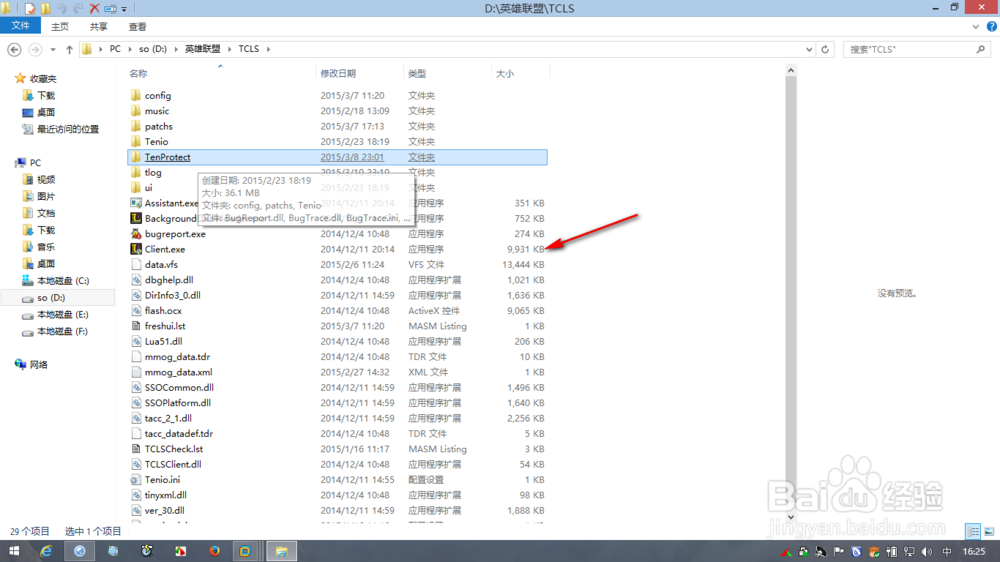Select the Tenio.ini file
Viewport: 1000px width, 562px height.
click(162, 479)
